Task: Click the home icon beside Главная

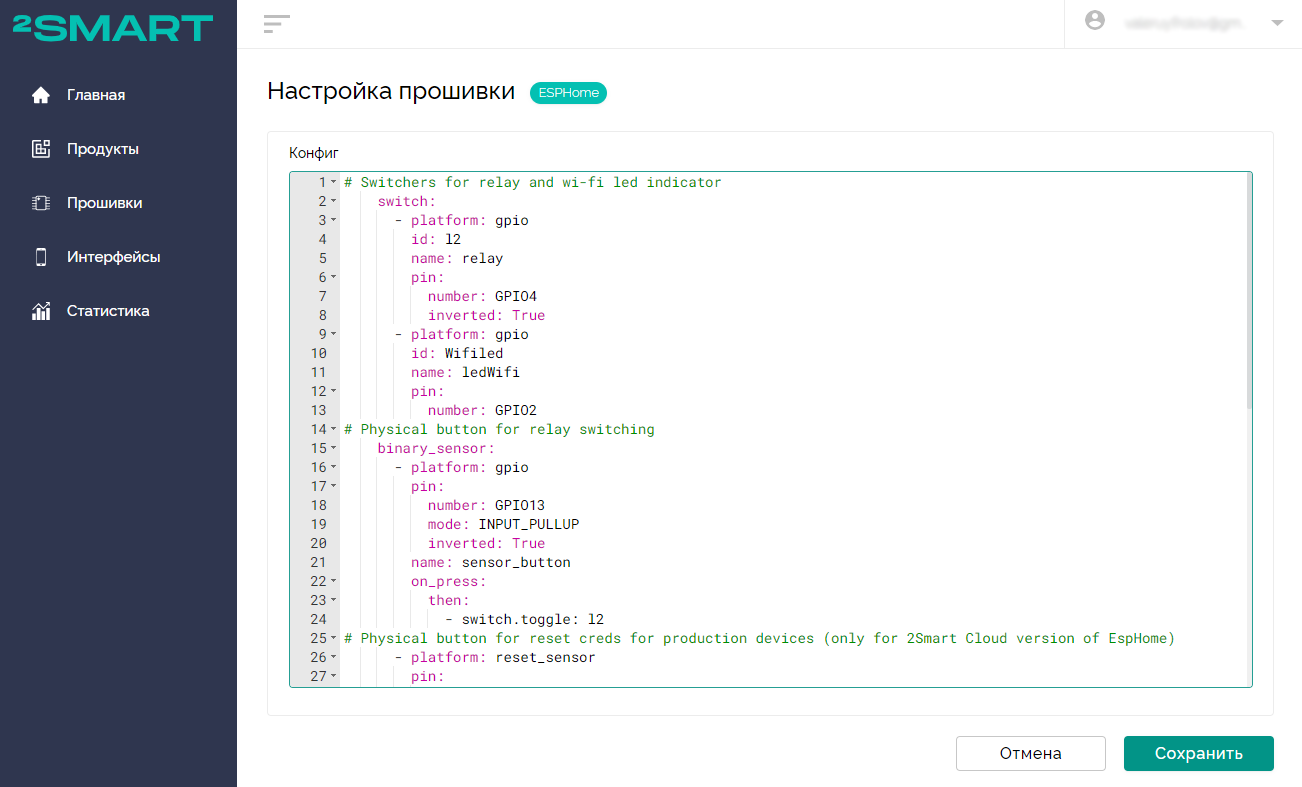Action: [41, 95]
